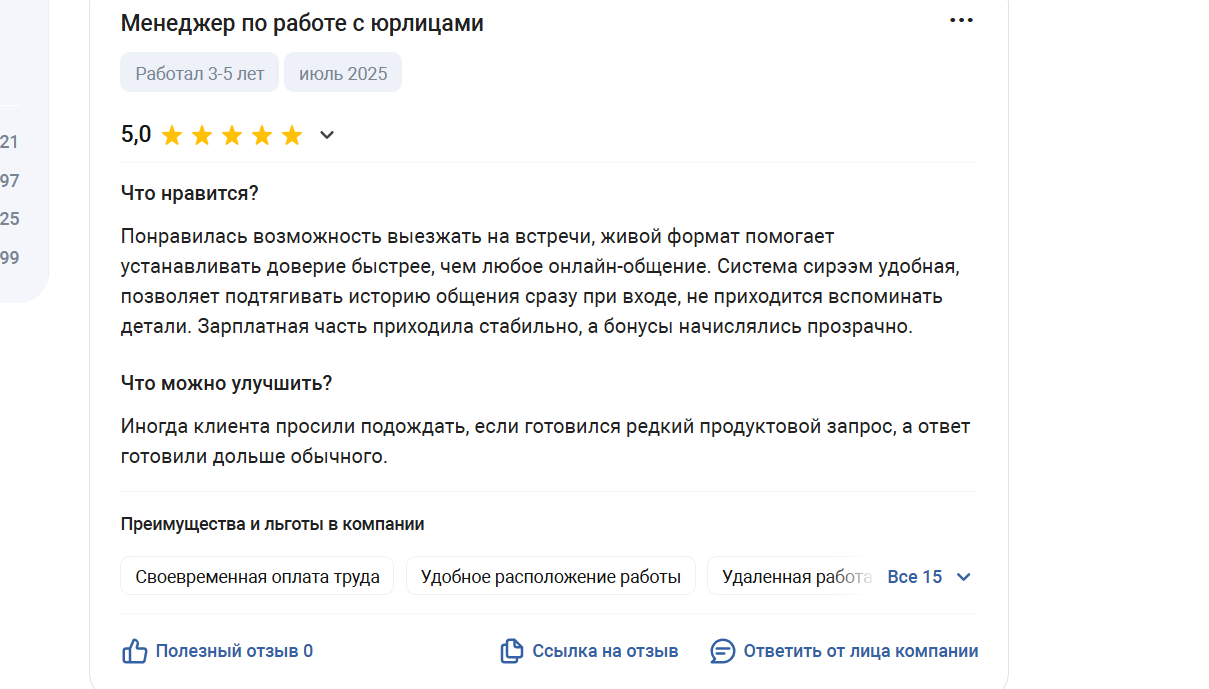Show all benefits via 'Все 15'
This screenshot has width=1209, height=689.
[915, 577]
